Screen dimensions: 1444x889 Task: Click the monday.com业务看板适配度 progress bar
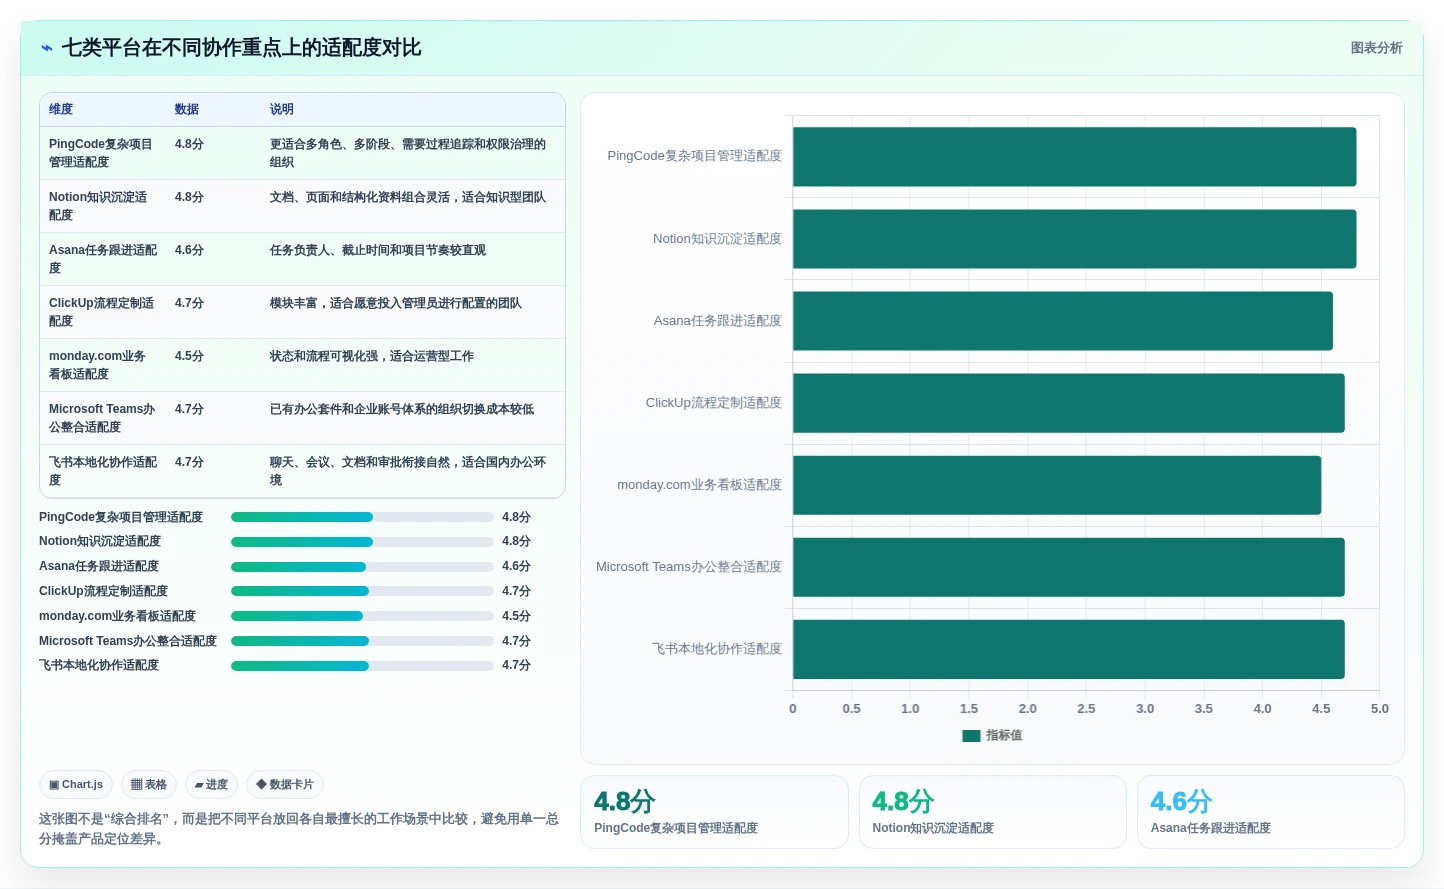(x=362, y=616)
